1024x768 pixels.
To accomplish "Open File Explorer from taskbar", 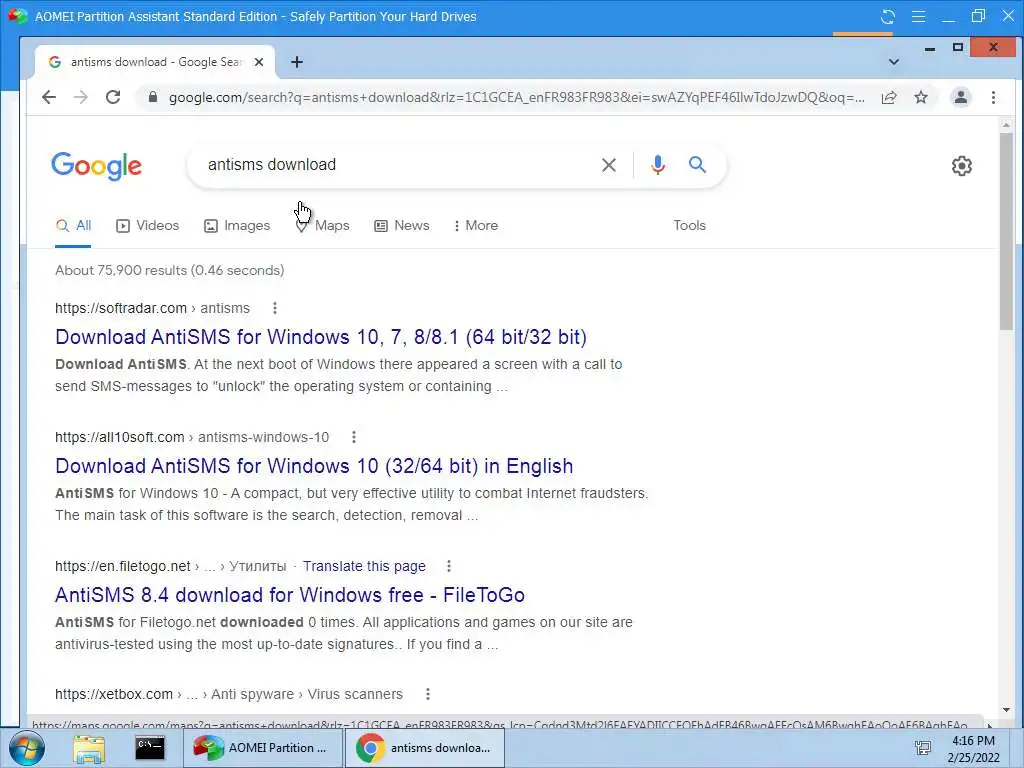I will 89,748.
